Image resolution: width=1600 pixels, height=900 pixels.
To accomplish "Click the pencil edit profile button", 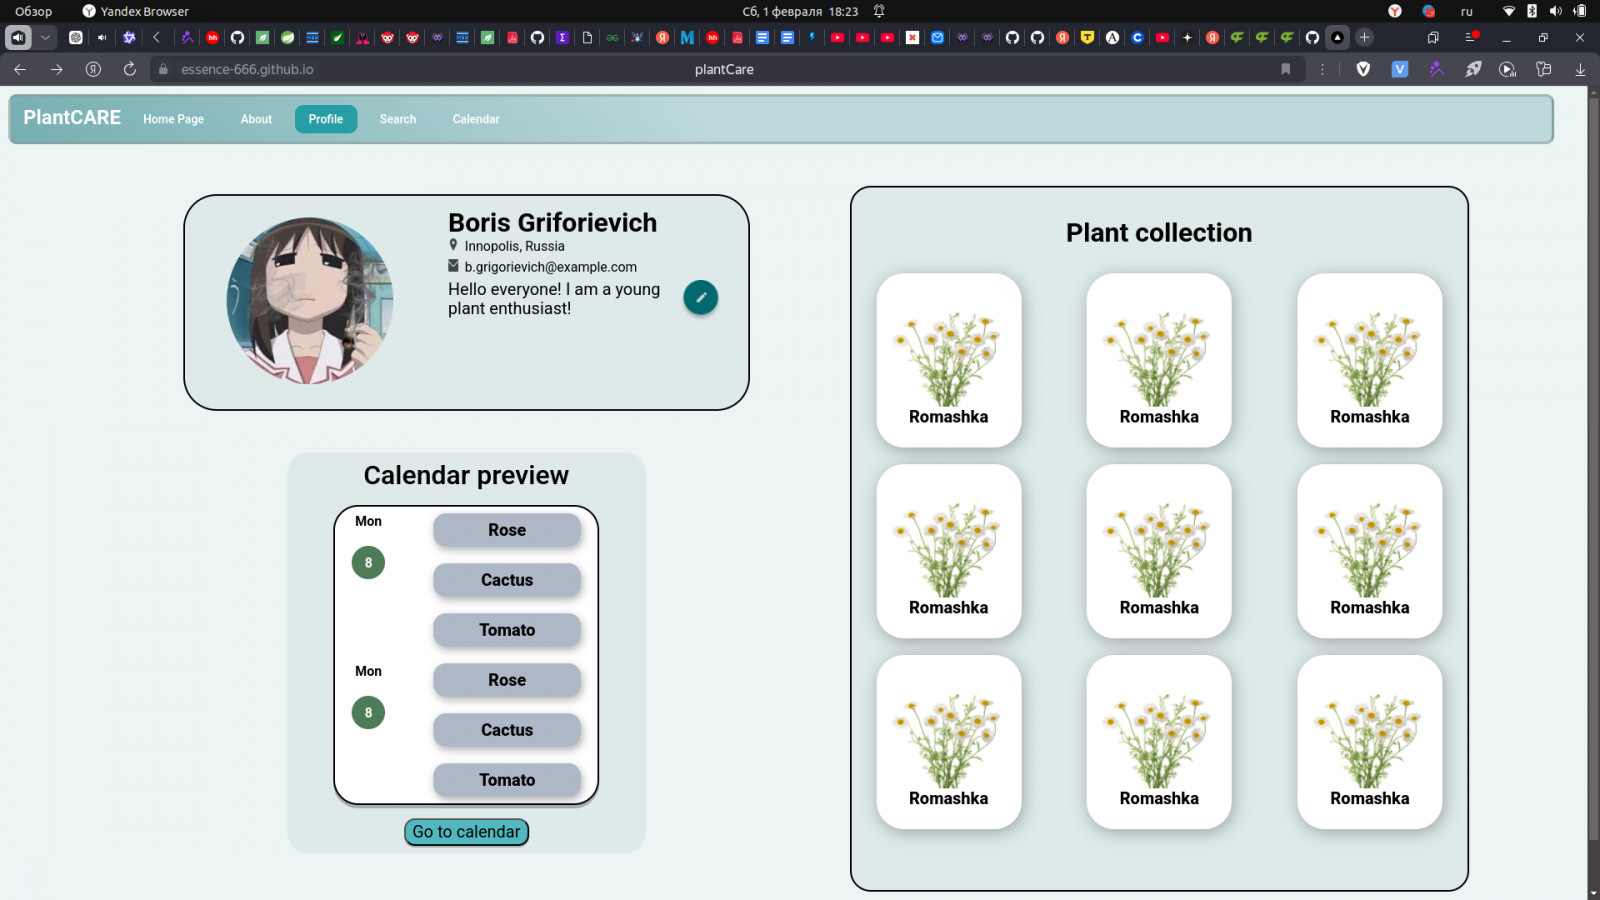I will pyautogui.click(x=701, y=297).
